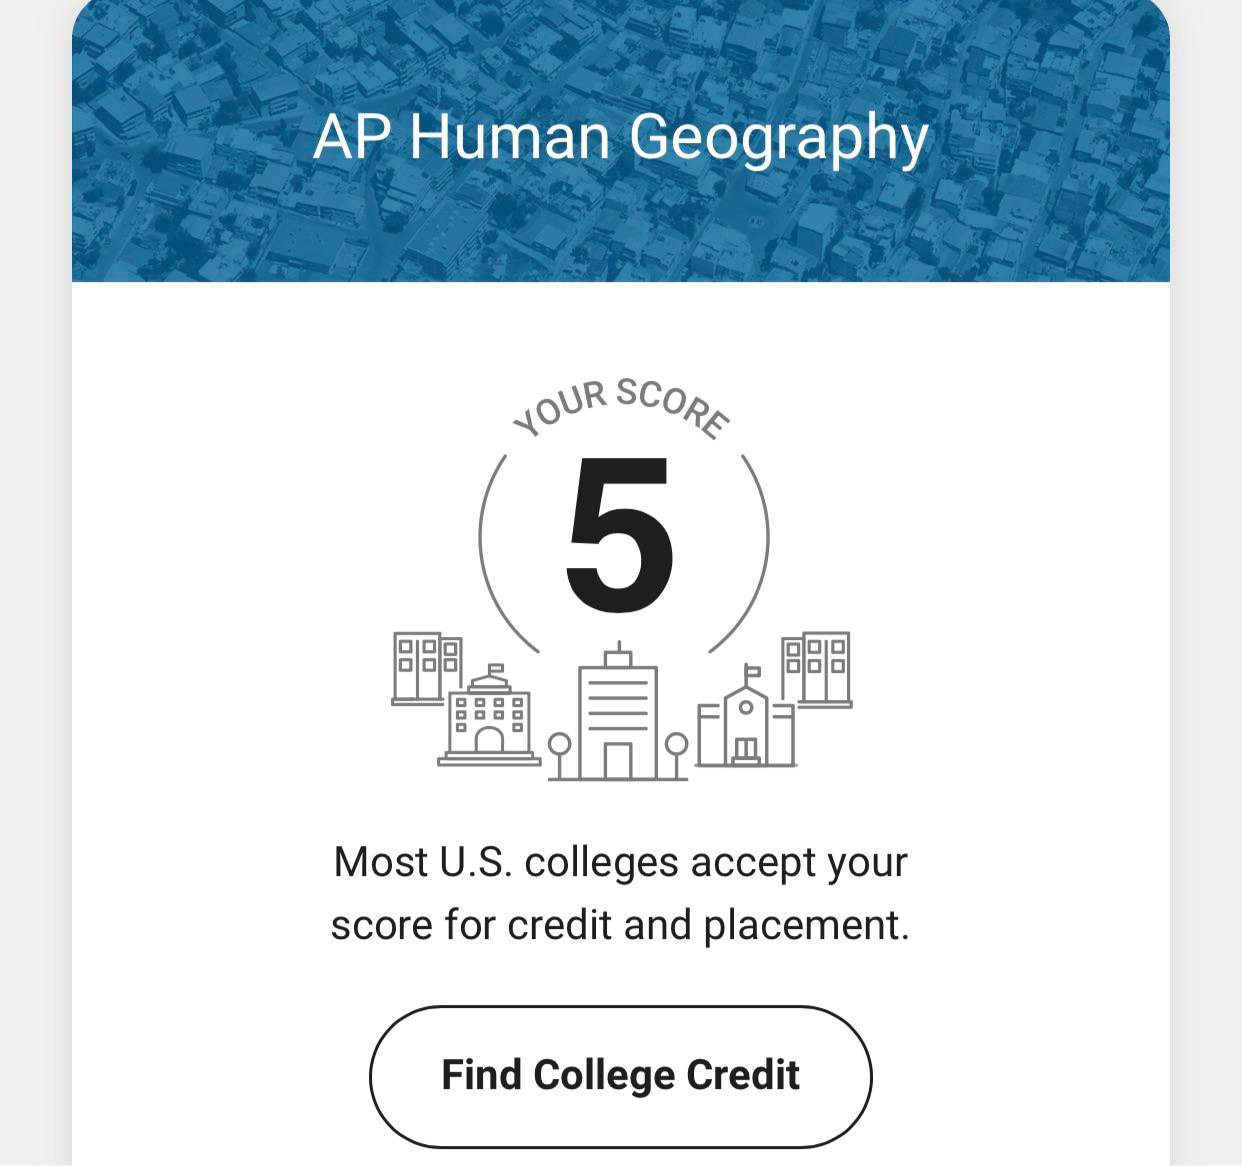Select the domed college hall icon
Screen dimensions: 1242x1166
(x=488, y=725)
